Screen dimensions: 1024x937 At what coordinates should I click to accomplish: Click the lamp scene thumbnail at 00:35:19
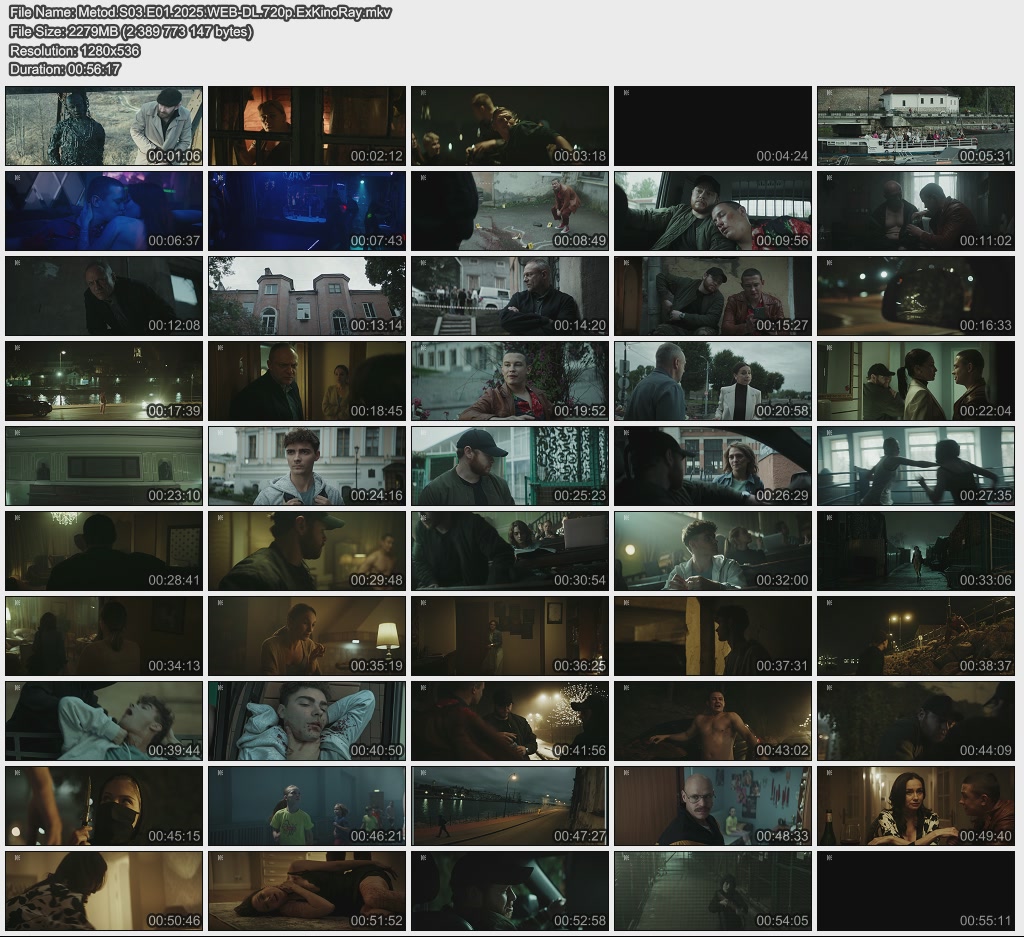click(x=307, y=636)
